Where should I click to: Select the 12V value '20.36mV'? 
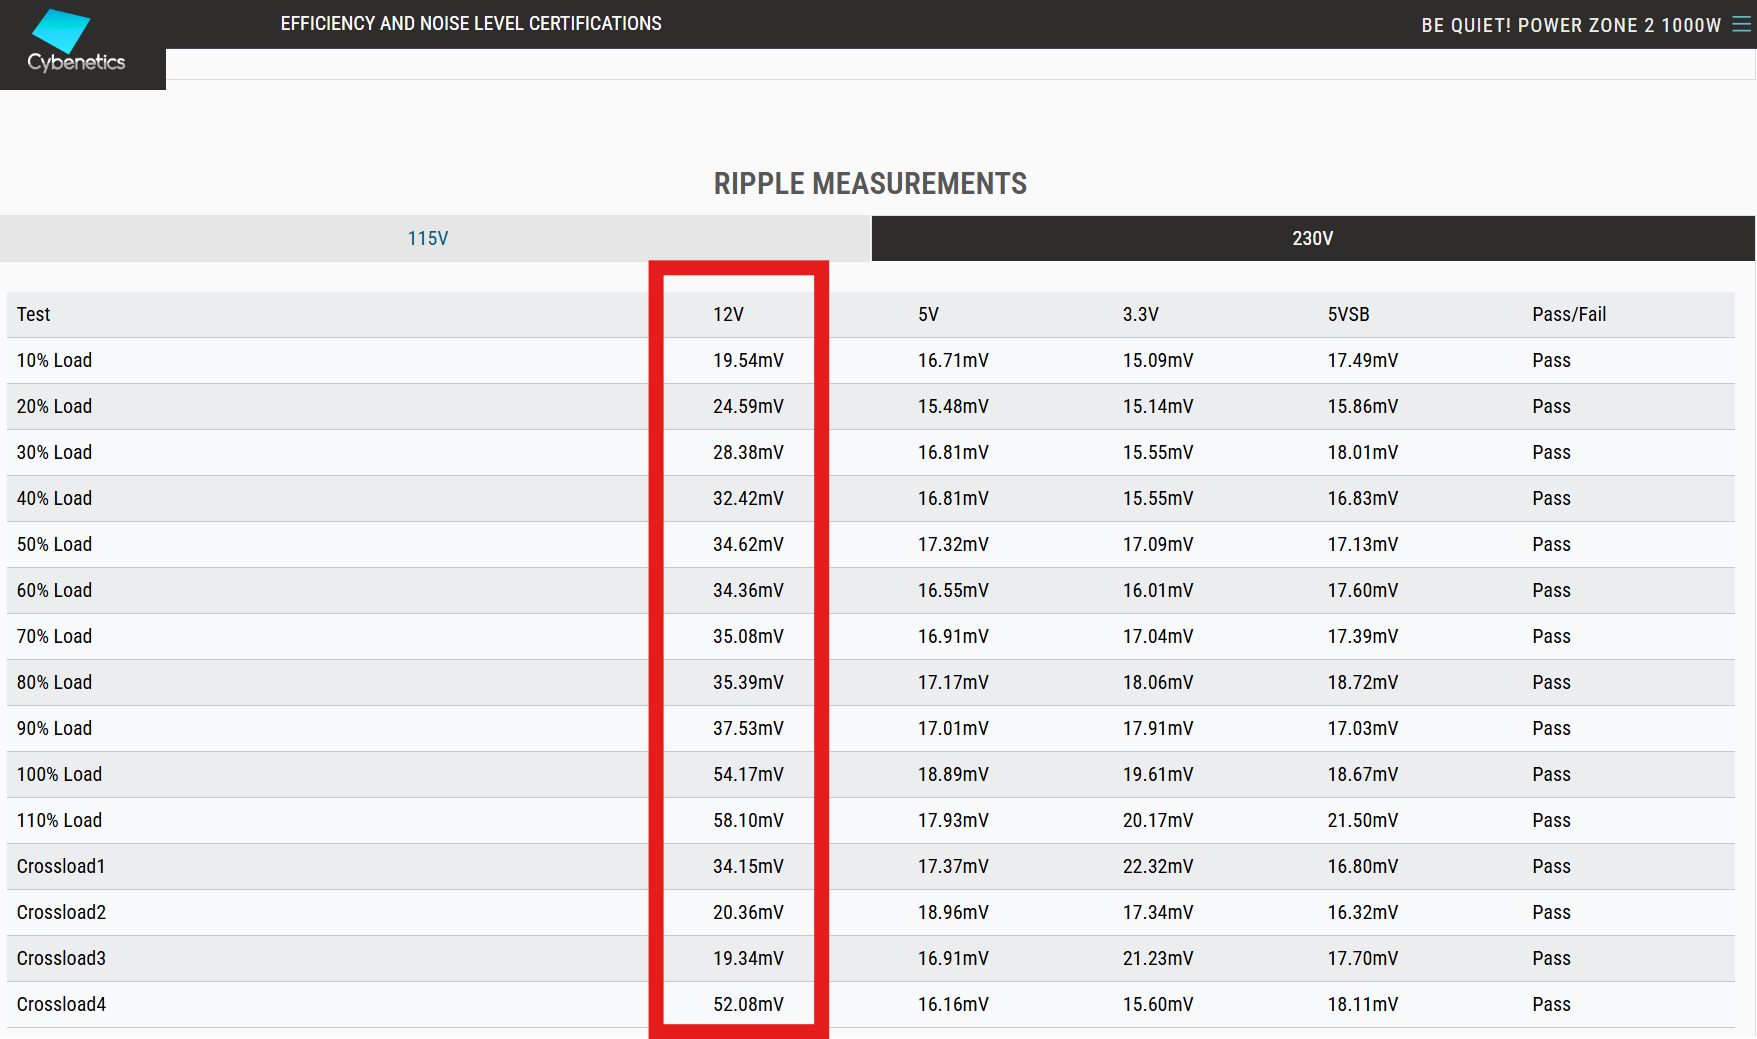[x=748, y=912]
